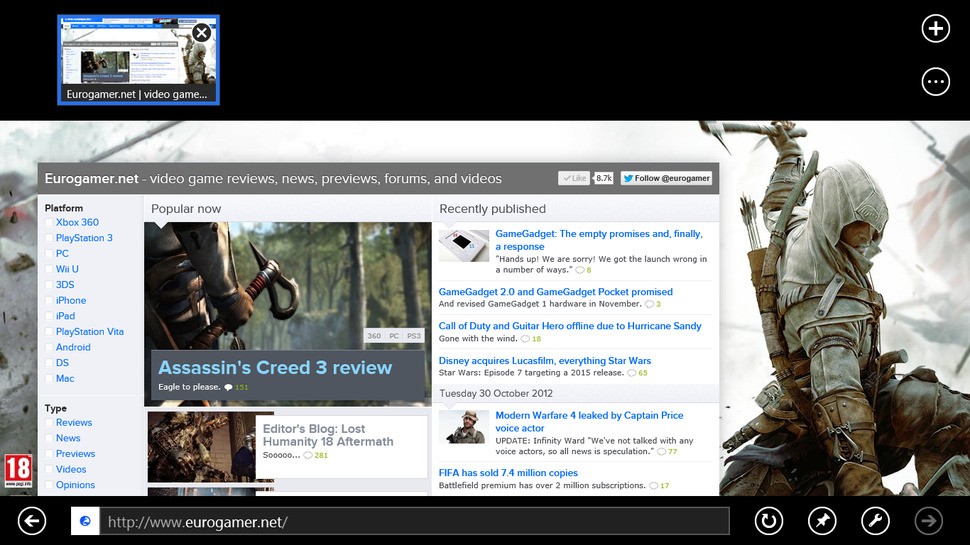Pin this site using the pin icon
The width and height of the screenshot is (970, 545).
point(823,521)
